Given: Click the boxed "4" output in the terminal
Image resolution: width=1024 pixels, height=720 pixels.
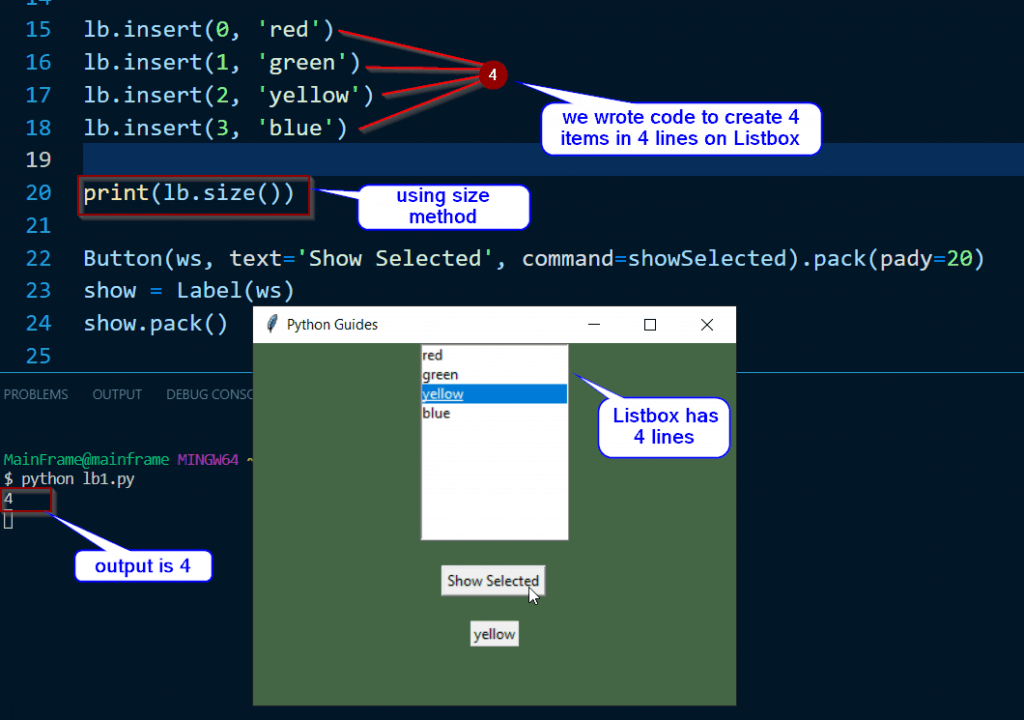Looking at the screenshot, I should click(x=27, y=499).
